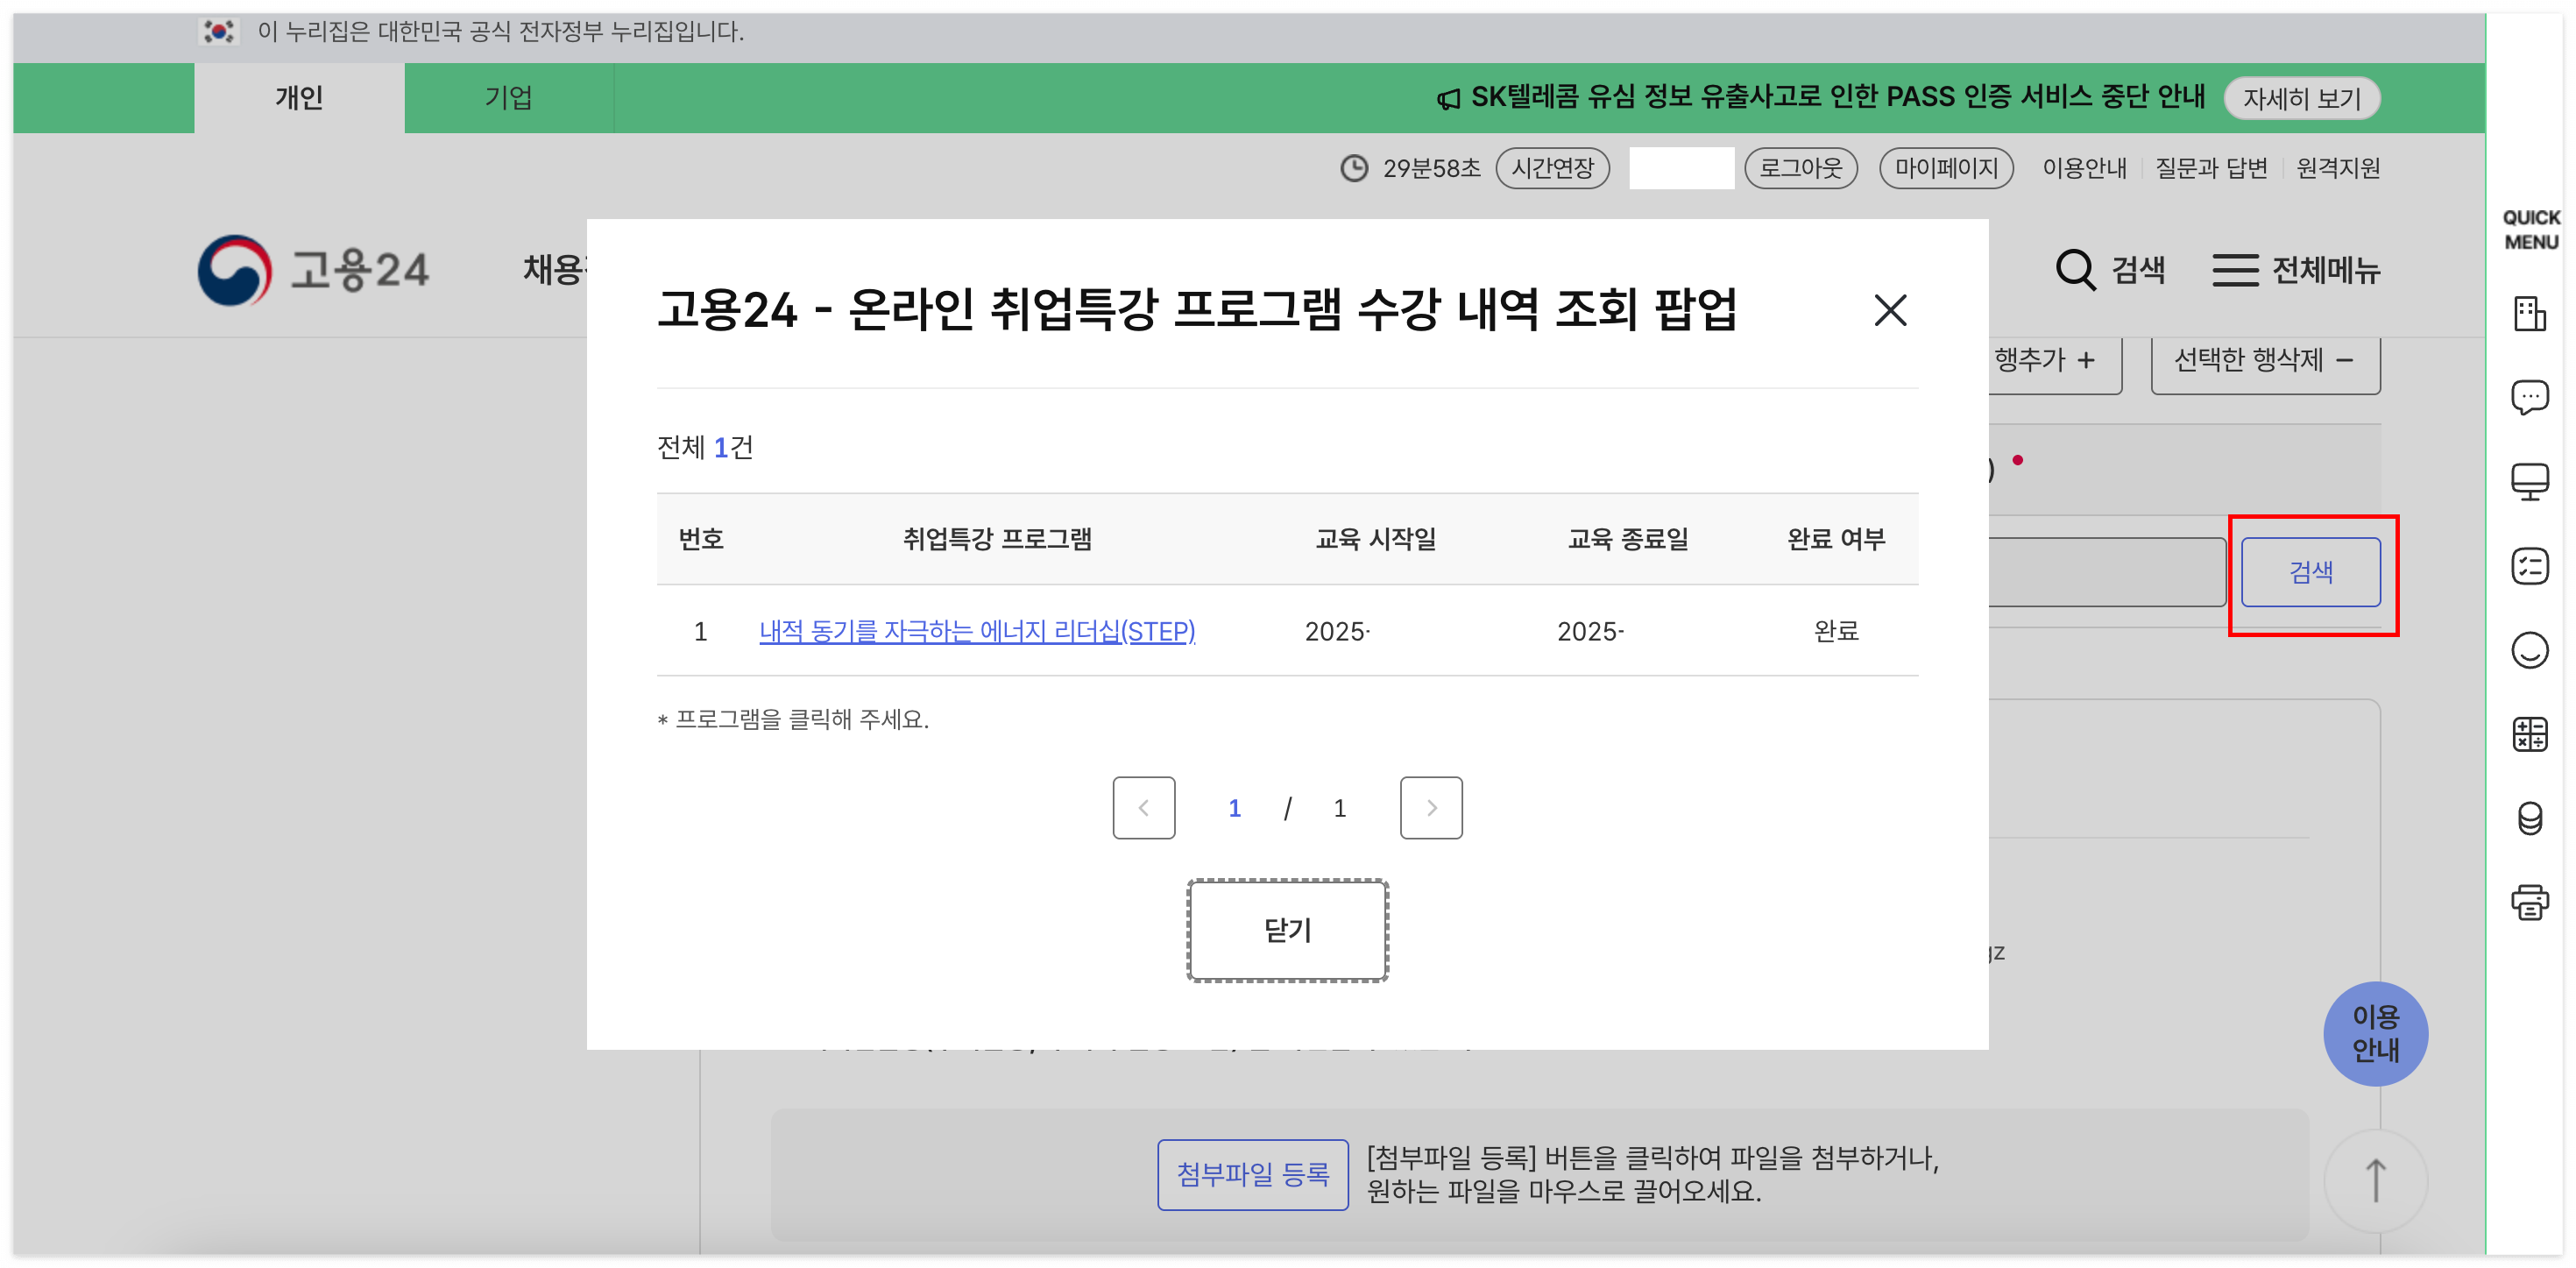The width and height of the screenshot is (2576, 1268).
Task: Open the monitor icon in quick menu
Action: tap(2529, 482)
